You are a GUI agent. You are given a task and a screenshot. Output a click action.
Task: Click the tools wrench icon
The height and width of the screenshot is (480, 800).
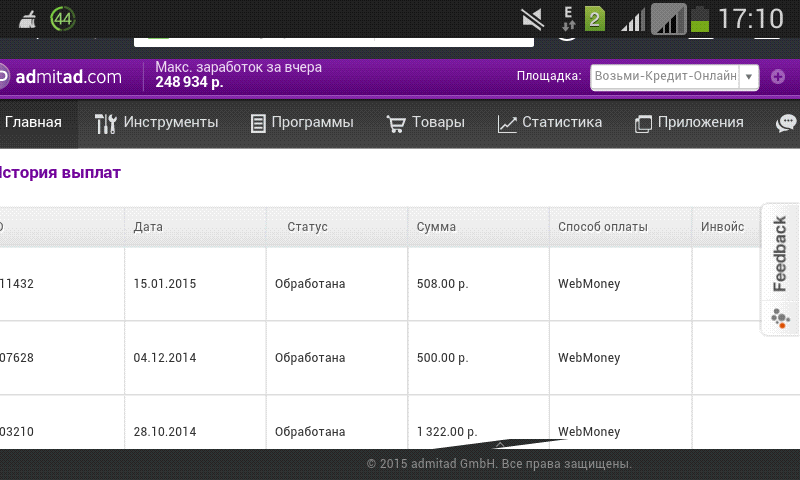tap(106, 123)
